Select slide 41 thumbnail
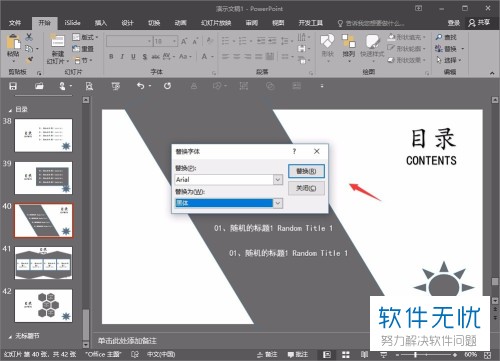The height and width of the screenshot is (361, 500). [x=43, y=263]
